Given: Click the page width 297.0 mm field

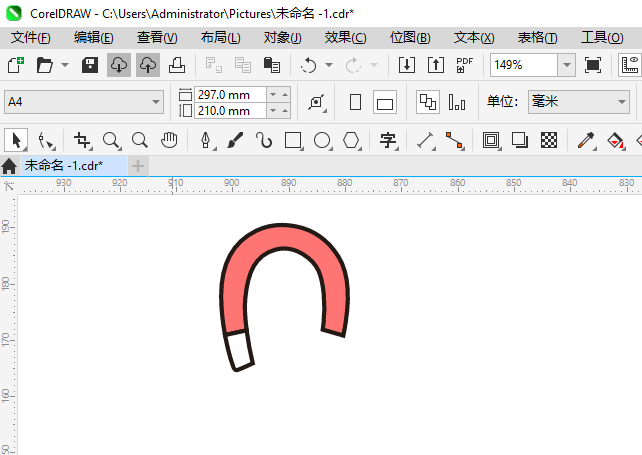Looking at the screenshot, I should [x=231, y=95].
